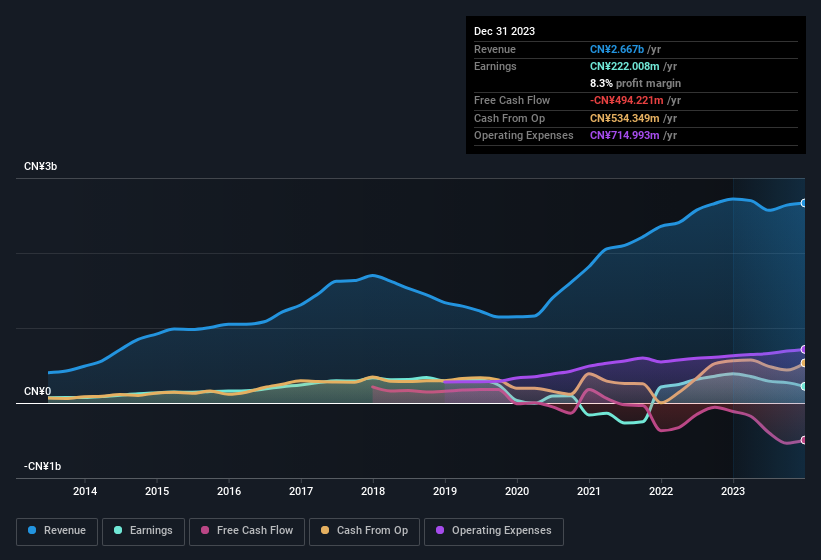This screenshot has height=560, width=821.
Task: Toggle the Cash From Op legend button
Action: [x=364, y=532]
